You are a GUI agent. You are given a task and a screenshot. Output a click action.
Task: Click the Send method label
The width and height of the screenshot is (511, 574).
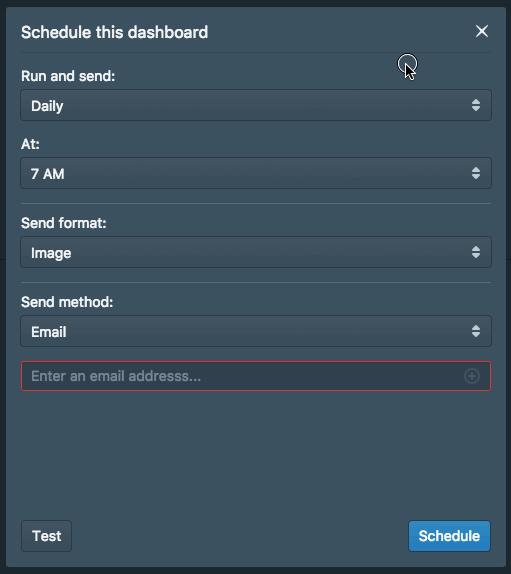67,302
